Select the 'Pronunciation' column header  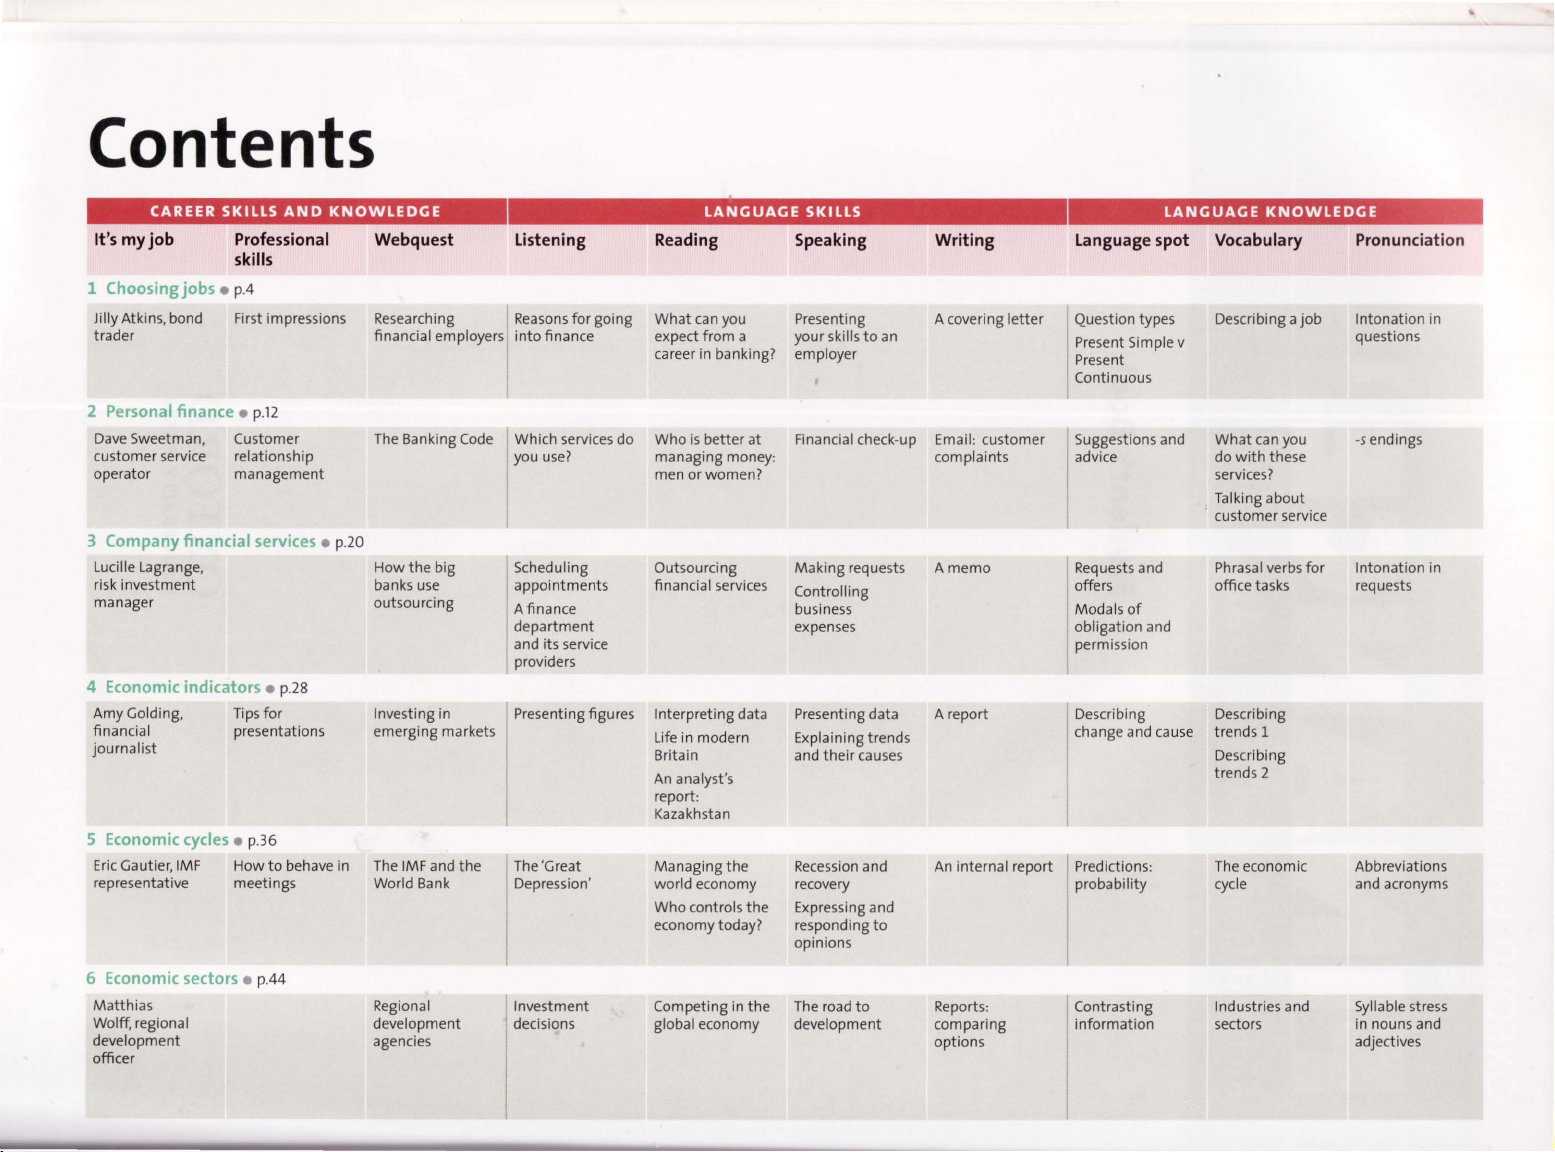[1408, 240]
